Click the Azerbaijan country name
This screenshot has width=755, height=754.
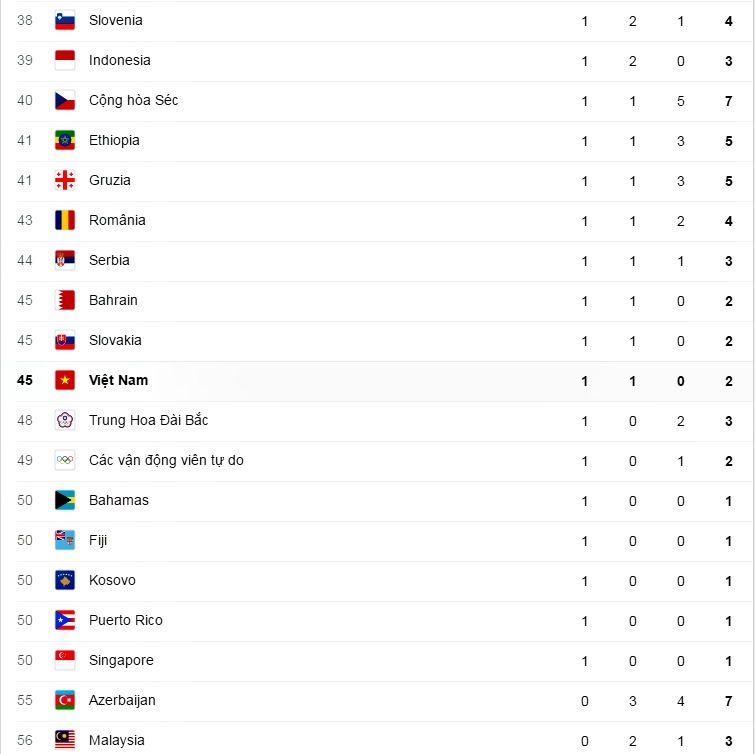click(x=122, y=700)
